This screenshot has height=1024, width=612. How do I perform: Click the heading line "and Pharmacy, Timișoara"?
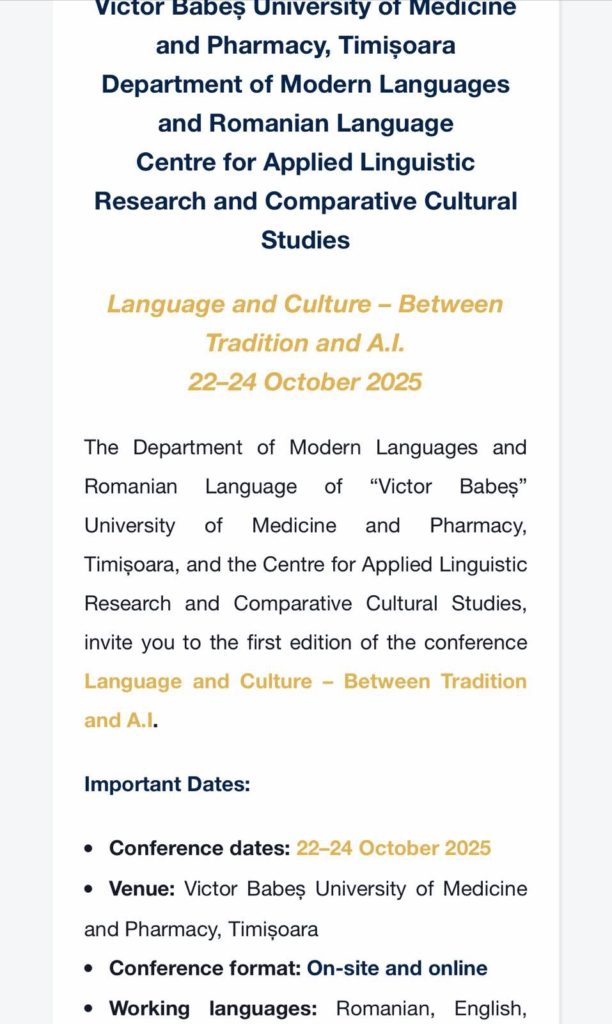point(305,45)
